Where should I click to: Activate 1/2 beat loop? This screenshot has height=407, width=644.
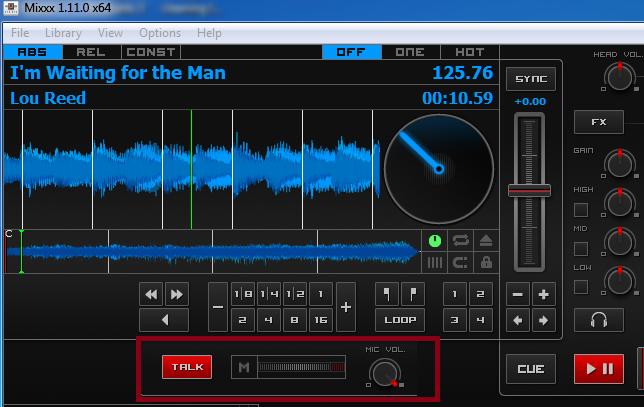pyautogui.click(x=295, y=294)
